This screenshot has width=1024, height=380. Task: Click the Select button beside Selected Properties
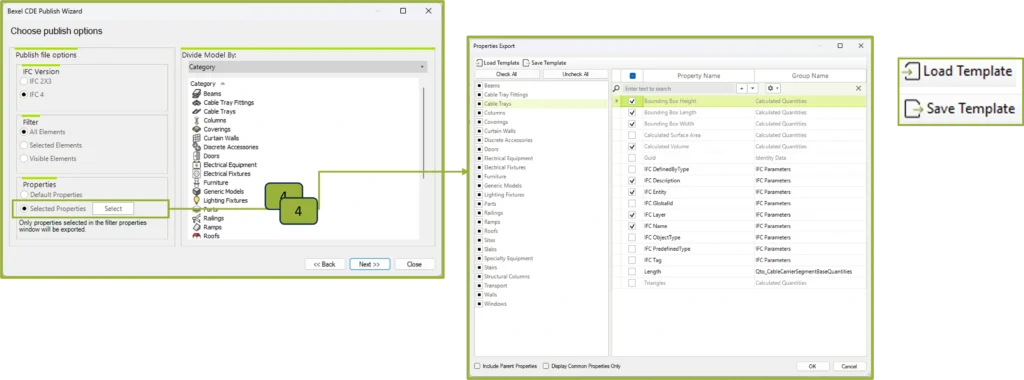(x=113, y=208)
